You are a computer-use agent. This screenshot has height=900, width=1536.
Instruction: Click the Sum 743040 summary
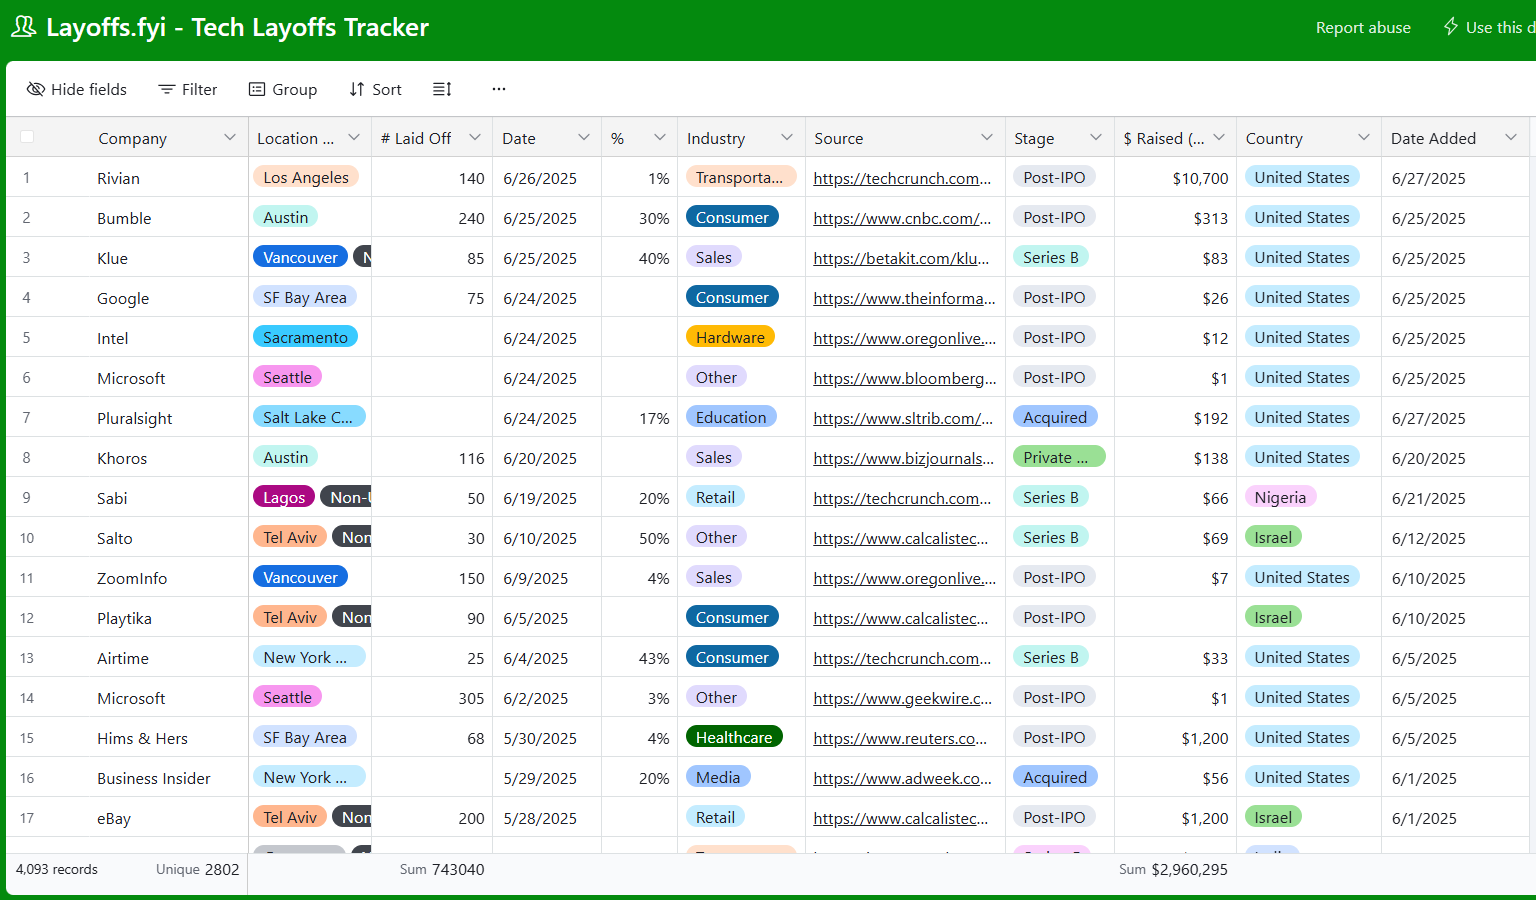442,870
